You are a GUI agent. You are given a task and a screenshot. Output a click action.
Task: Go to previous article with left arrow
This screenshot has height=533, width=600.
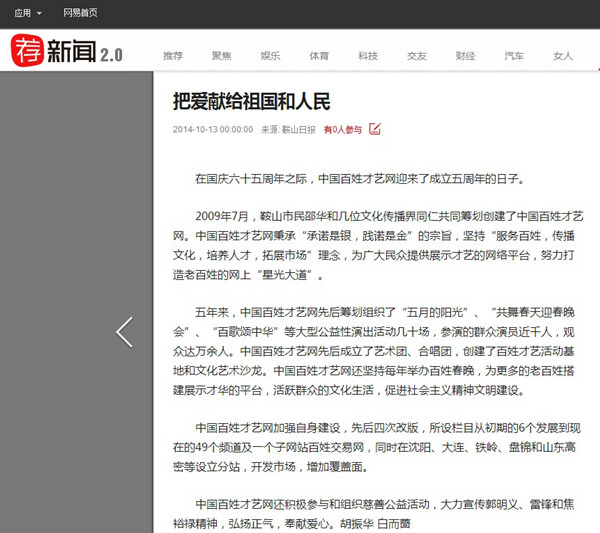point(124,332)
